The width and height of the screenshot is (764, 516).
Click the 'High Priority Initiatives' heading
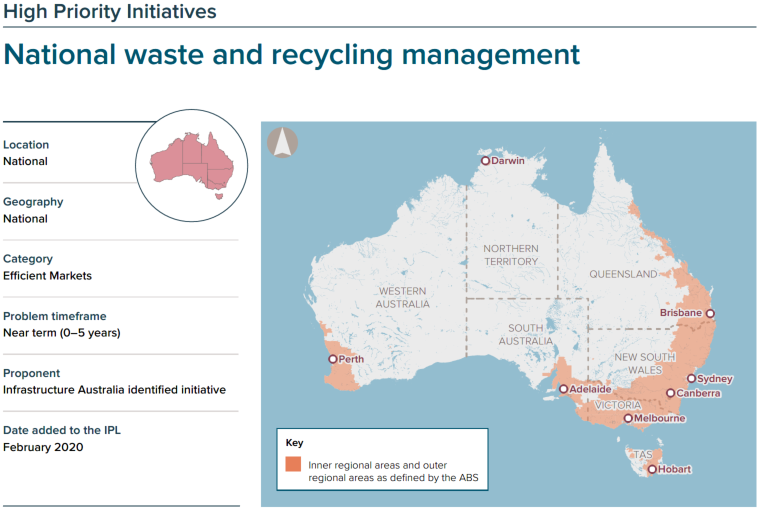pos(110,11)
